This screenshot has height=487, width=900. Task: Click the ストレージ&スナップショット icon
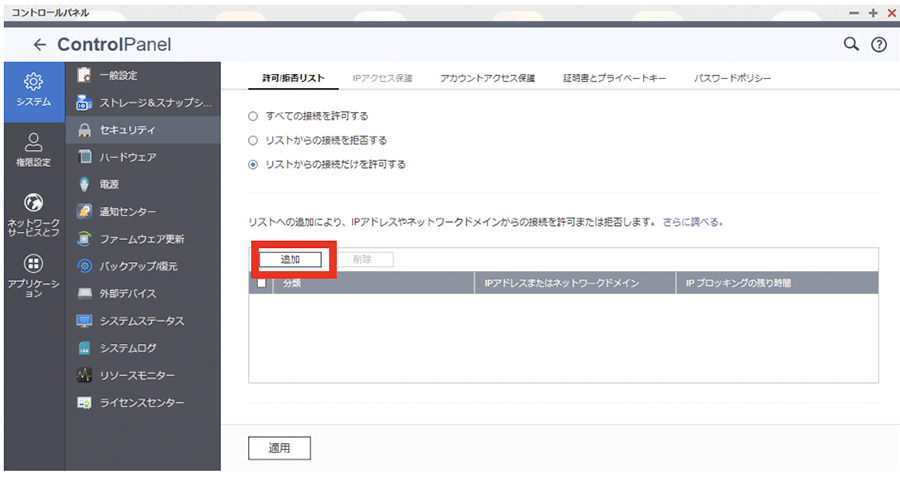click(84, 103)
